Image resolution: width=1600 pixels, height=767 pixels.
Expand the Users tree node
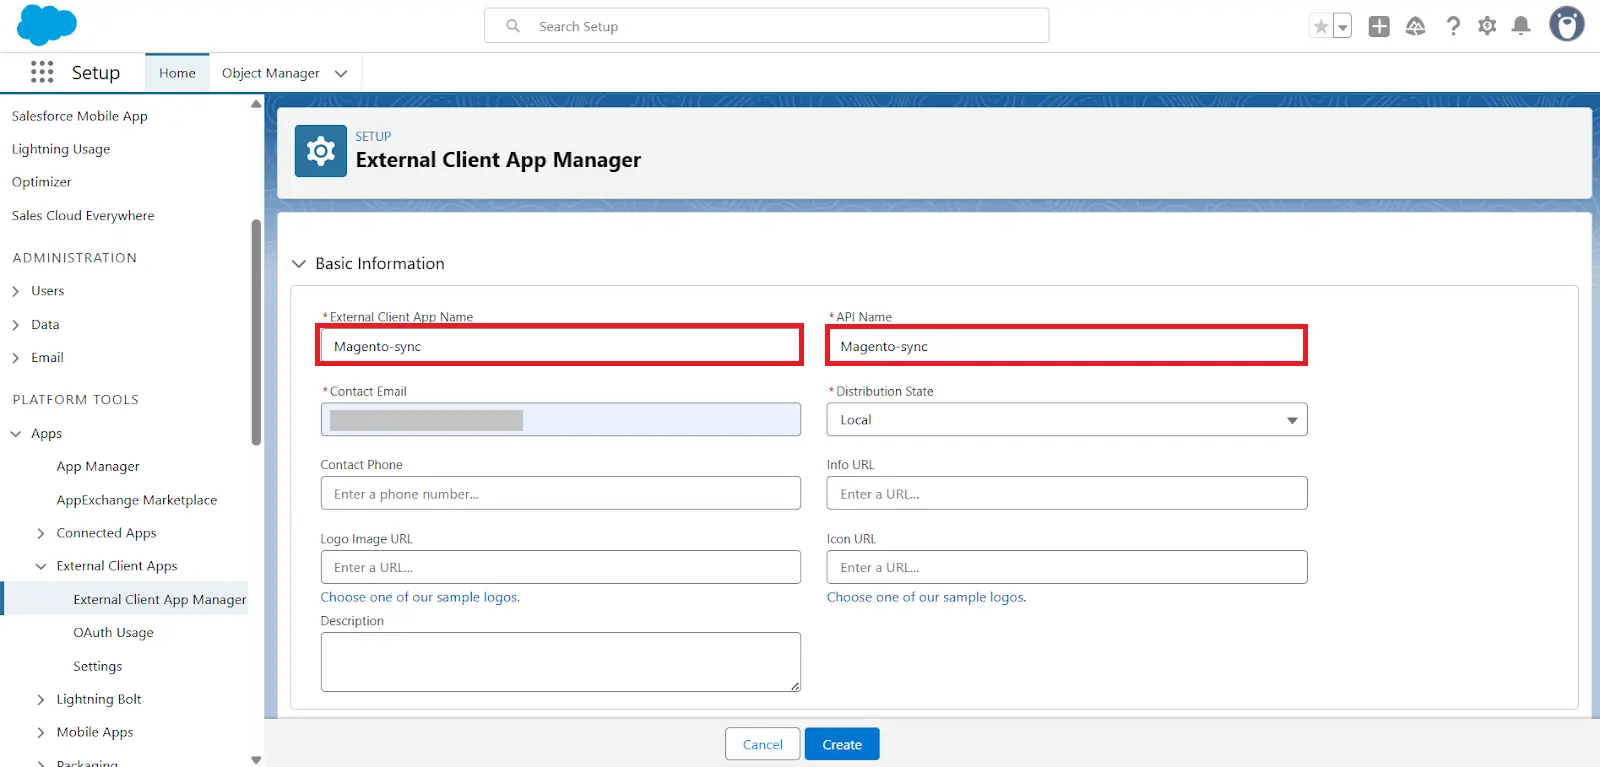16,291
